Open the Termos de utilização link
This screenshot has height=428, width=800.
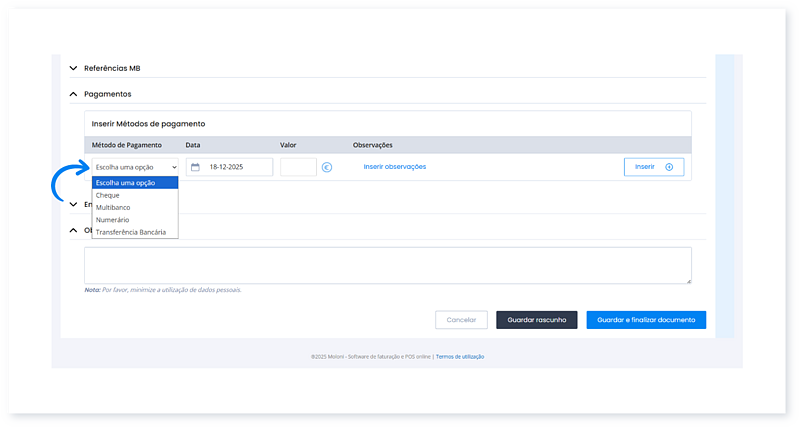[460, 356]
